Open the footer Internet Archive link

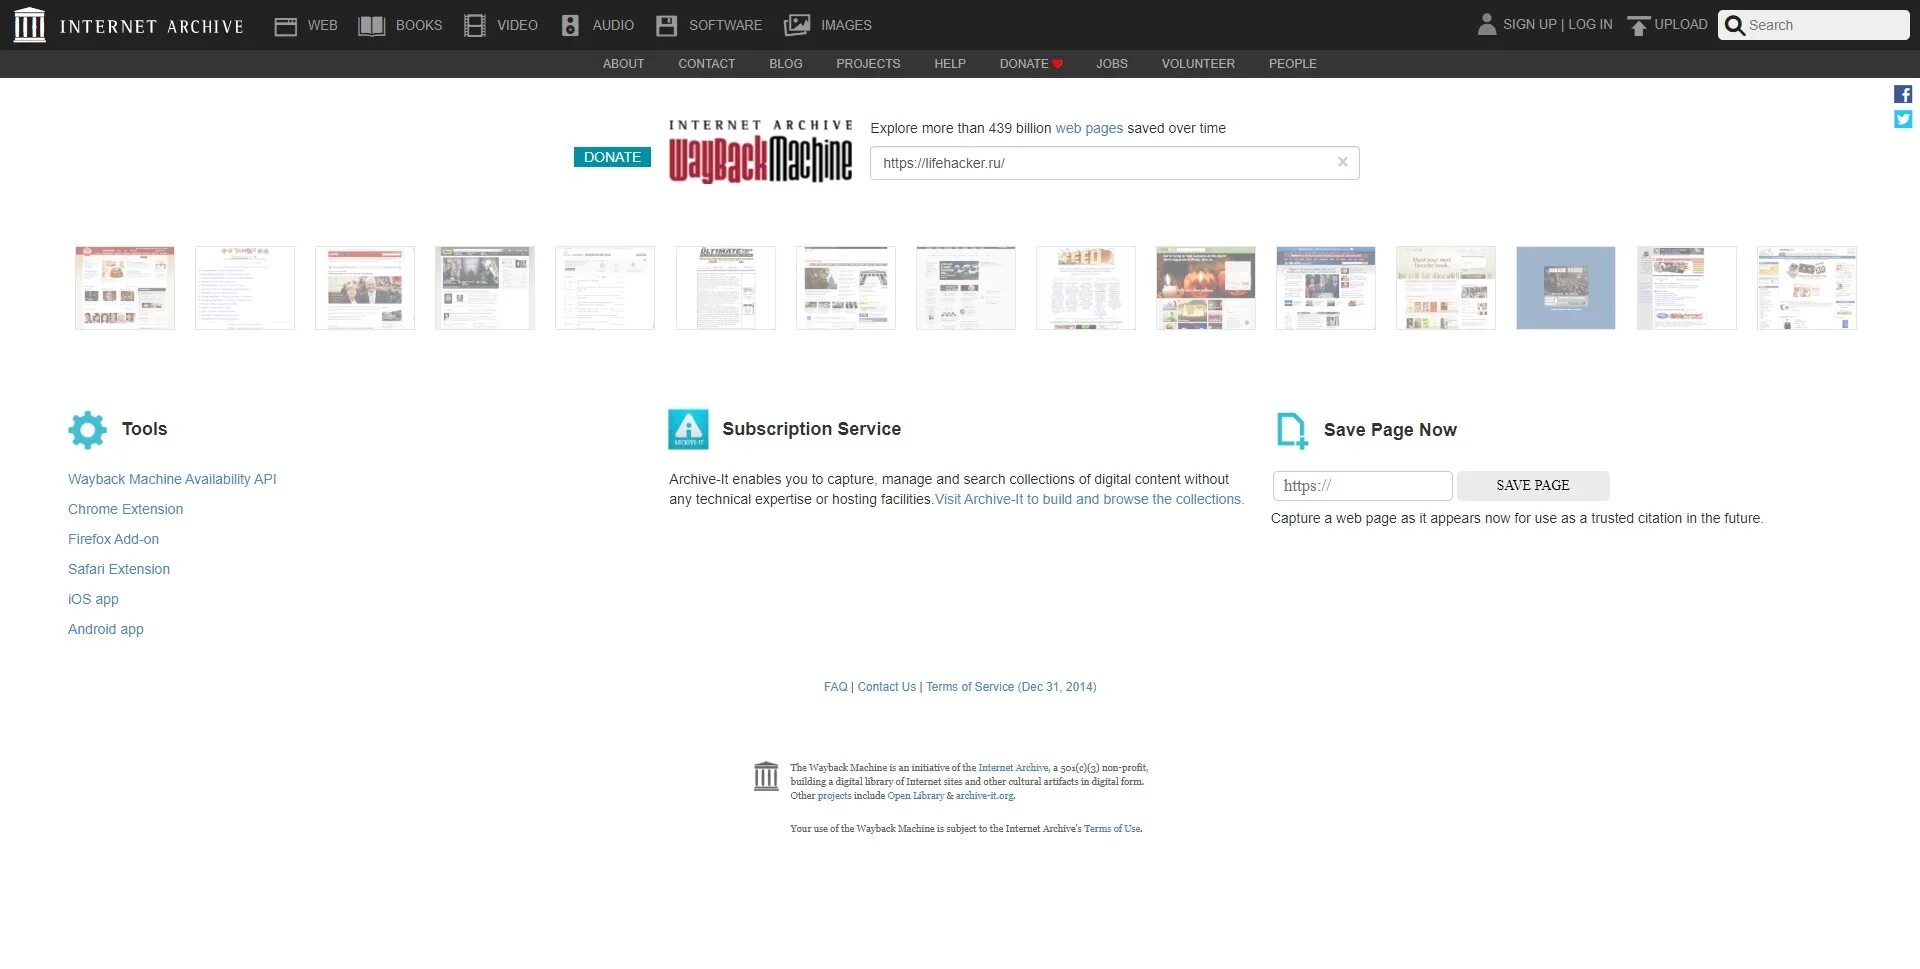click(x=1013, y=768)
